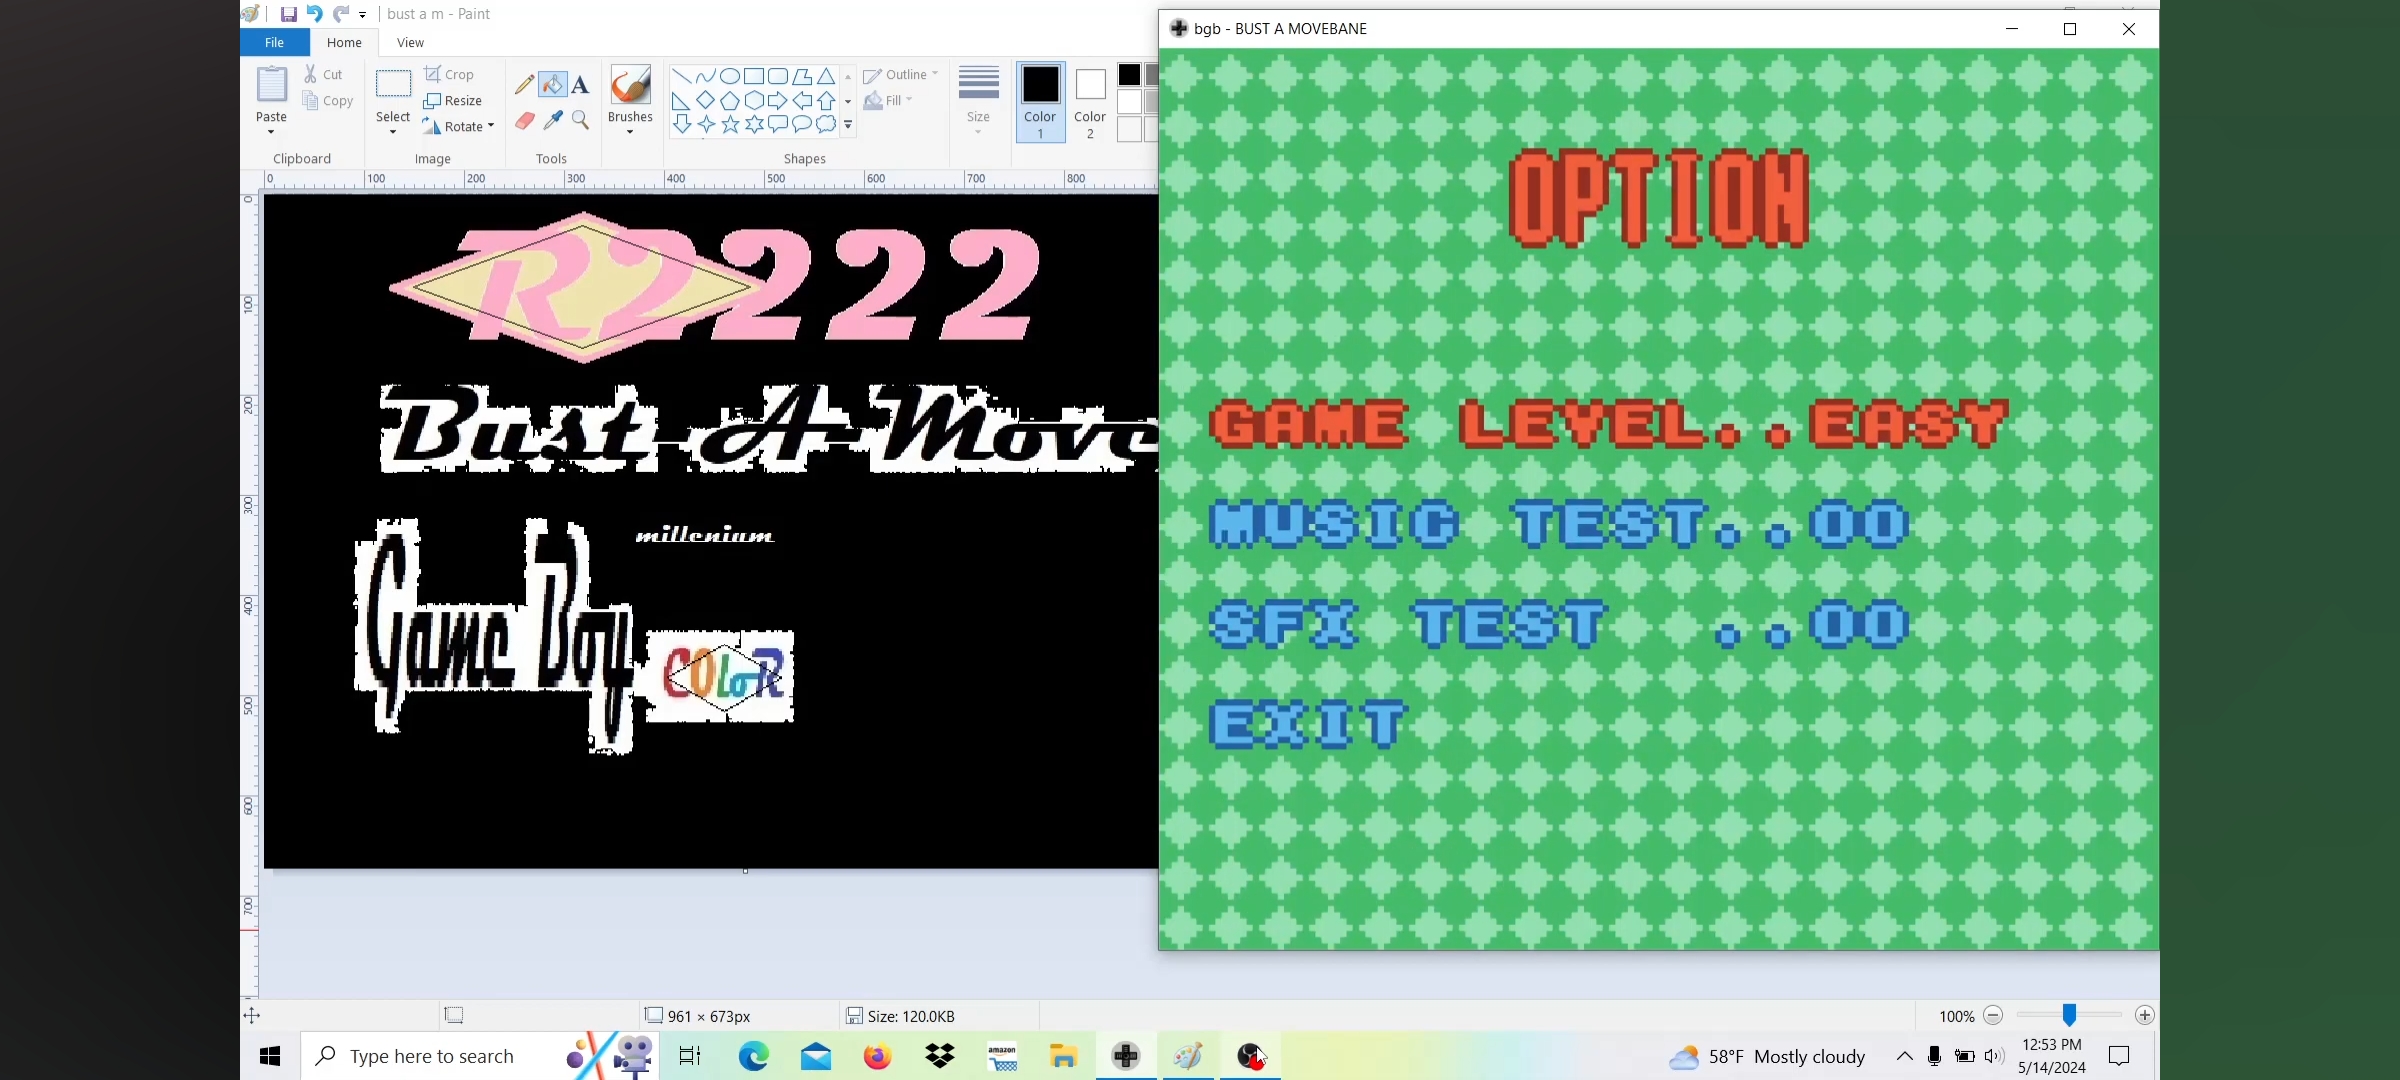2400x1080 pixels.
Task: Select the Eraser tool
Action: (524, 121)
